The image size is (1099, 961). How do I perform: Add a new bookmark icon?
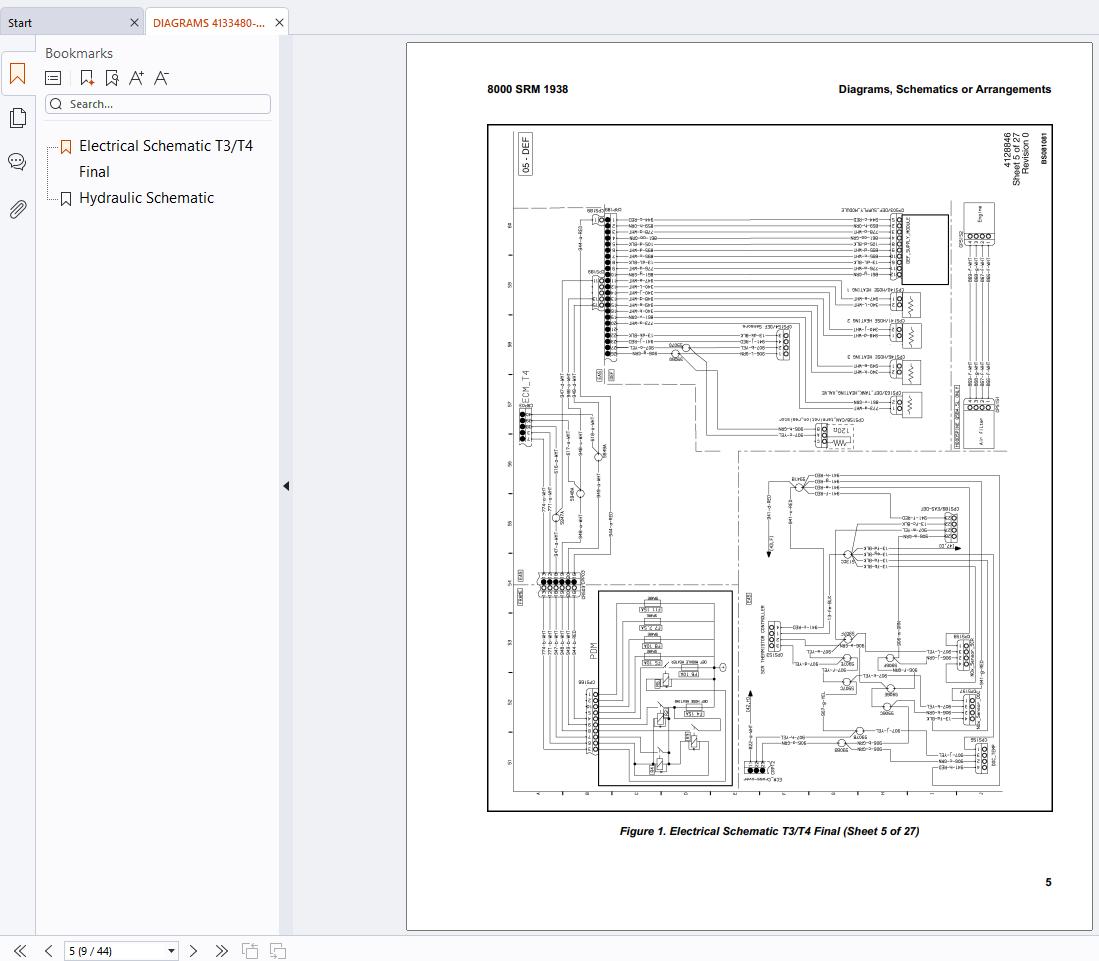(x=86, y=78)
